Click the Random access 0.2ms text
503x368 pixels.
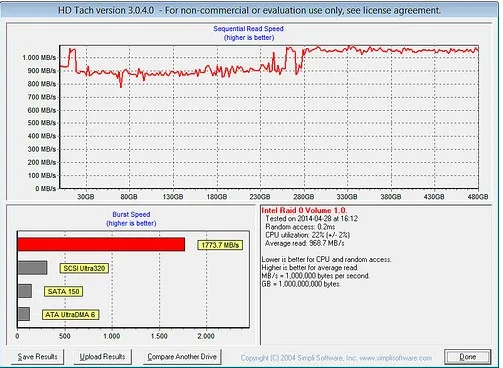300,227
